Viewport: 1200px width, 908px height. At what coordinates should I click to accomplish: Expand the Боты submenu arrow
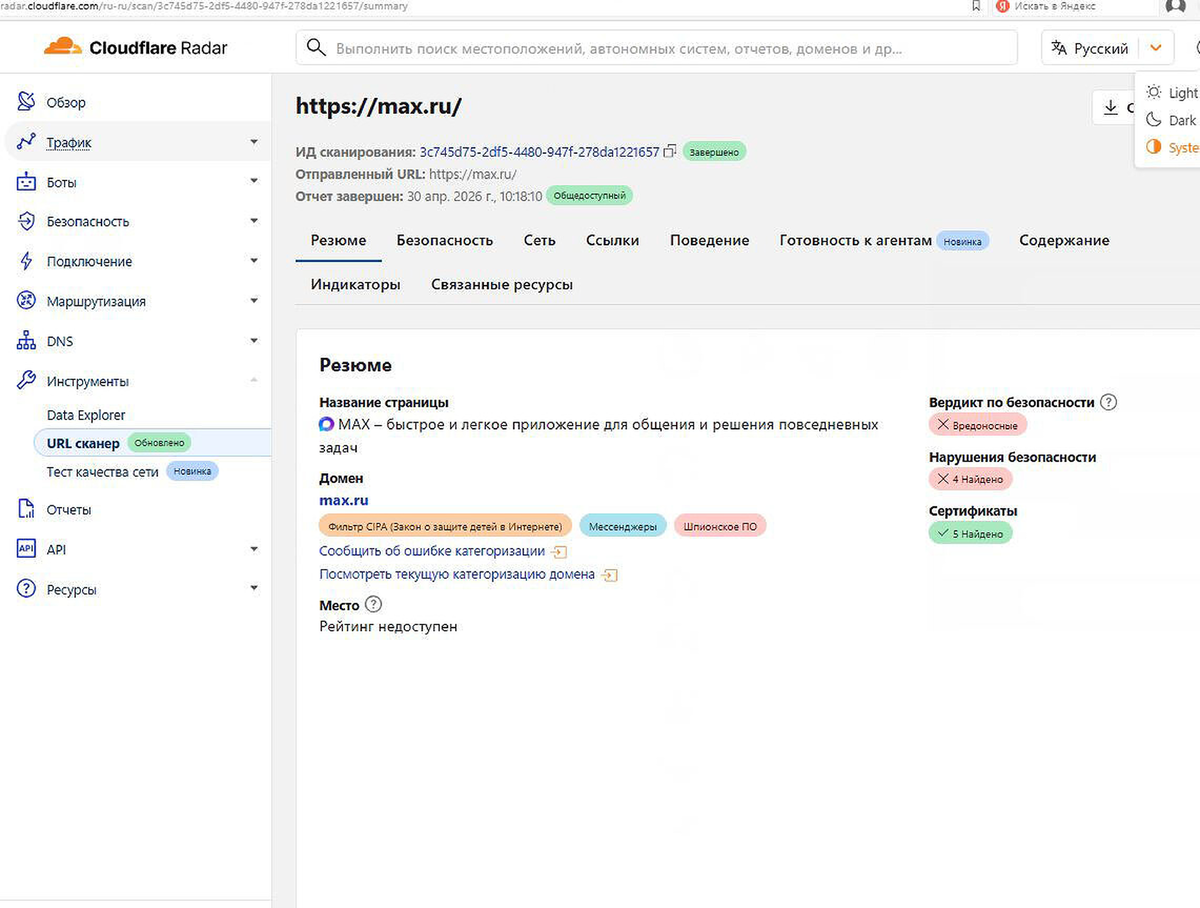click(x=254, y=182)
